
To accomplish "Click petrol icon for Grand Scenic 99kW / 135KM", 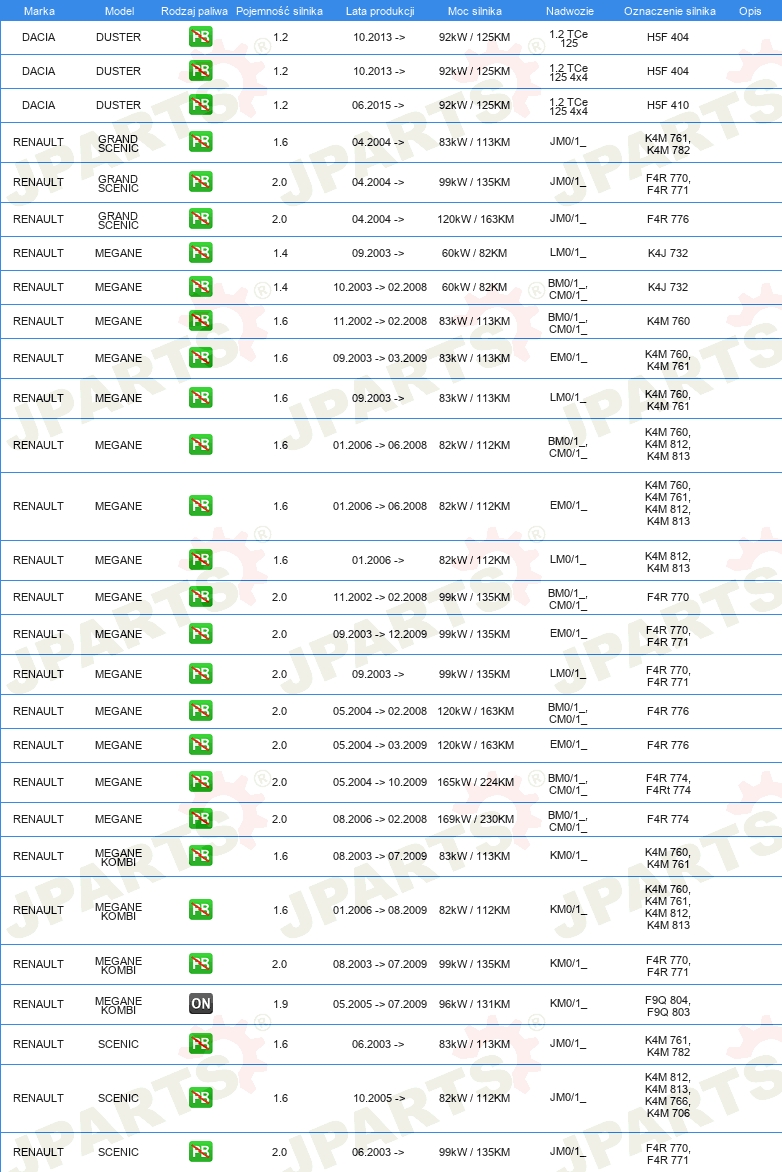I will [x=200, y=182].
